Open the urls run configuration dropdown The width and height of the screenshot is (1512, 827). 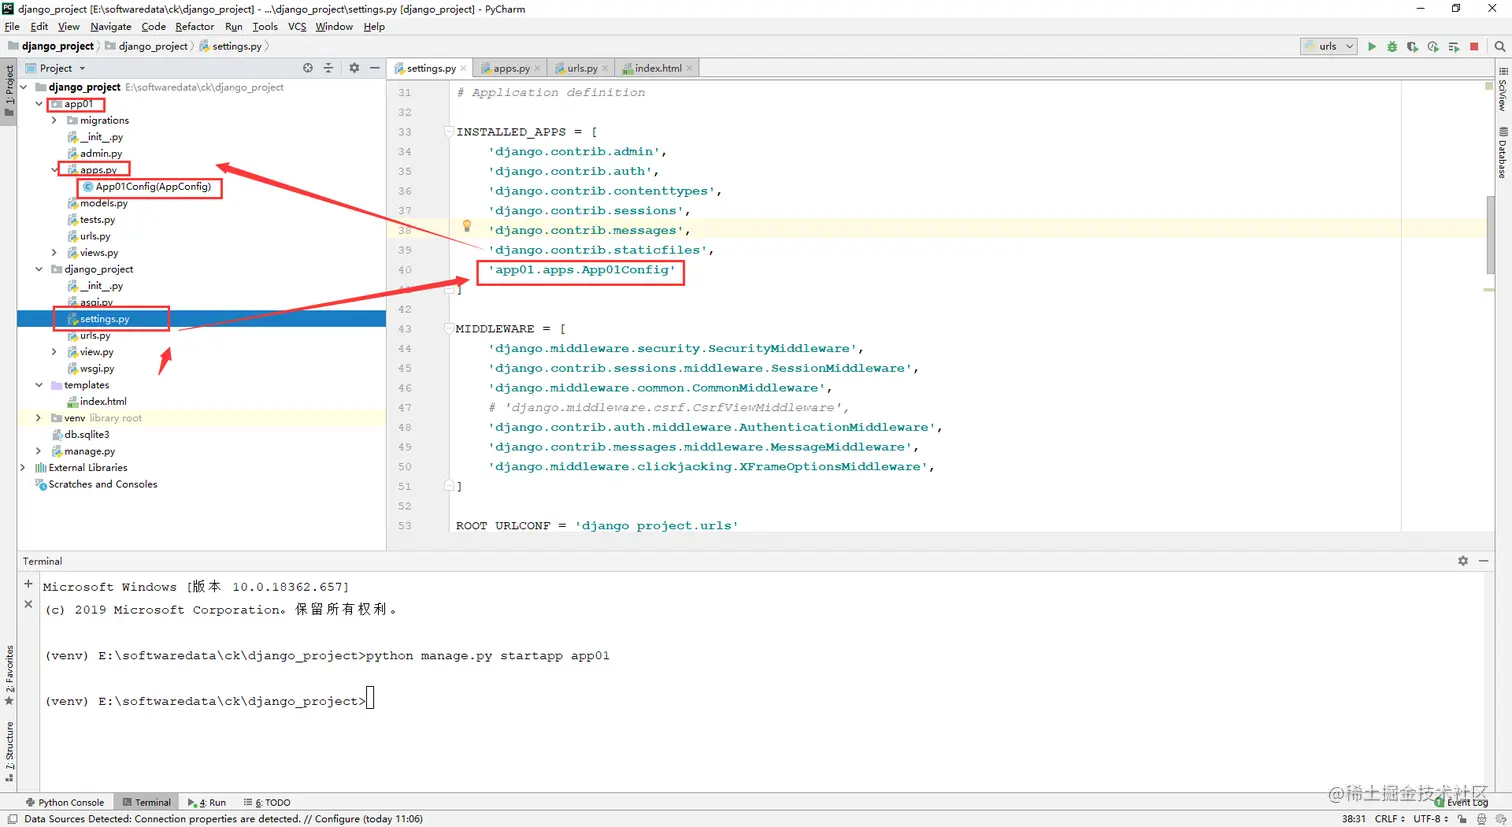coord(1329,46)
